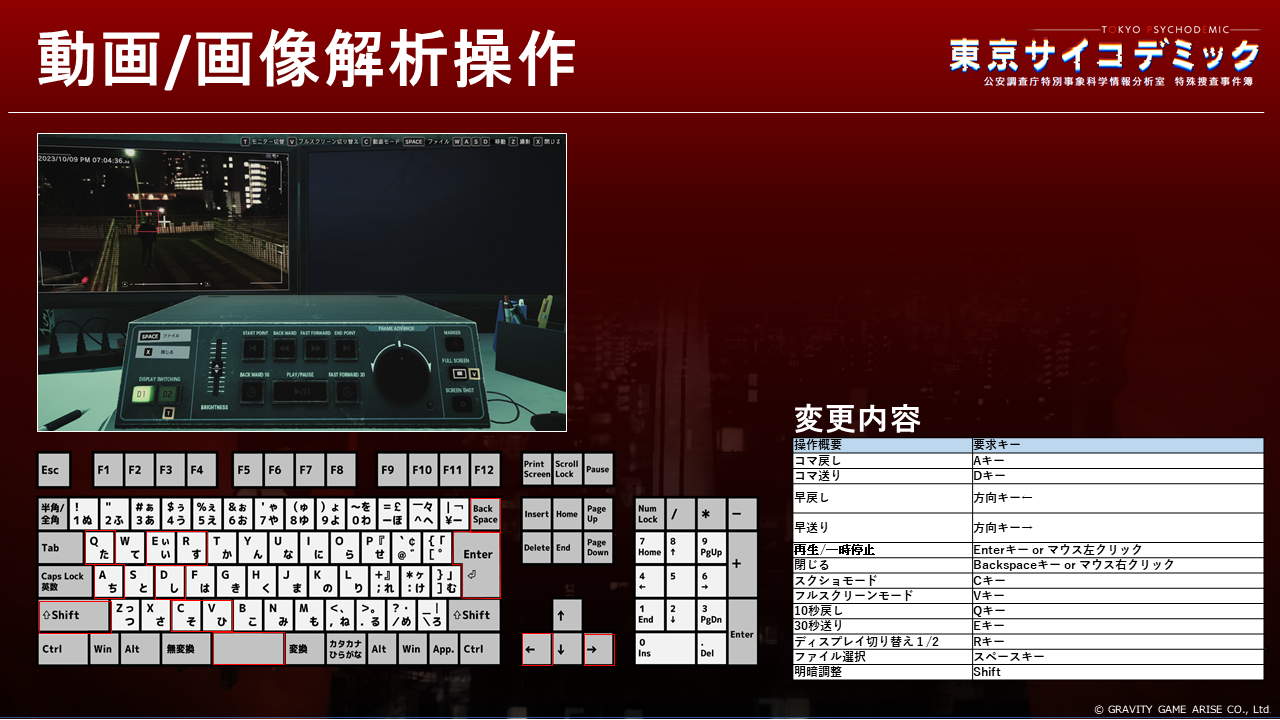Click the F5 key
Viewport: 1280px width, 720px height.
(x=247, y=470)
